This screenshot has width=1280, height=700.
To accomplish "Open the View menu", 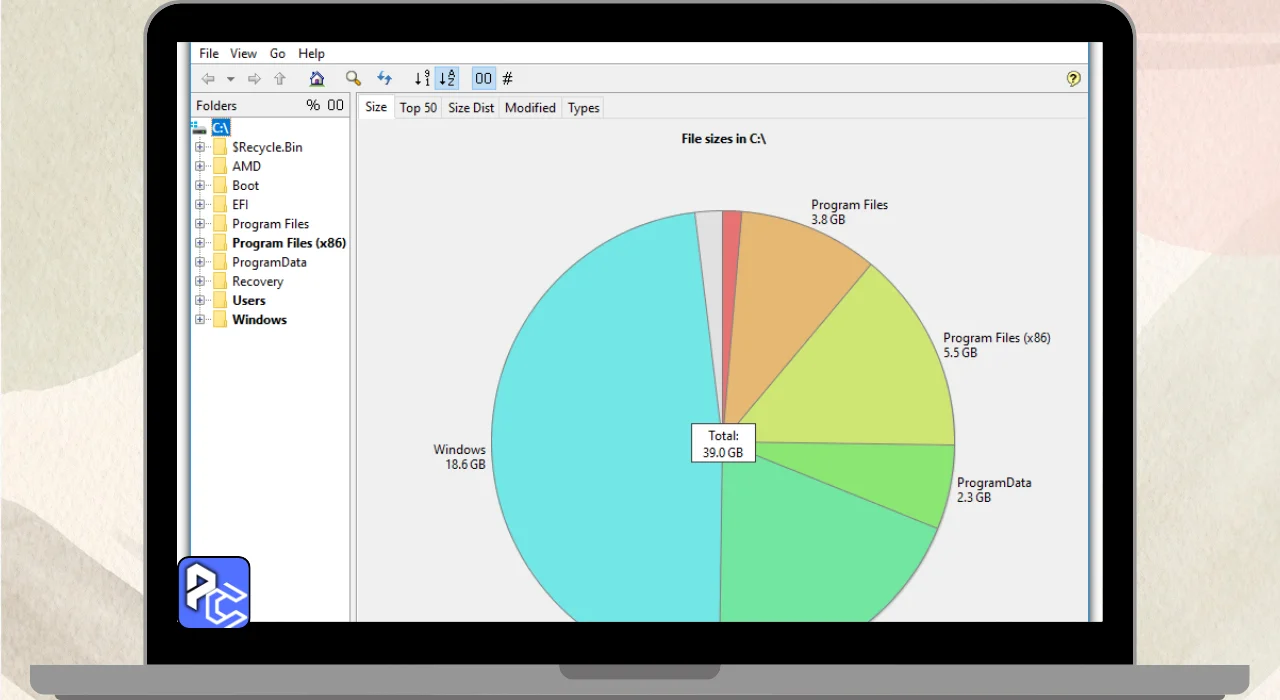I will pyautogui.click(x=243, y=54).
